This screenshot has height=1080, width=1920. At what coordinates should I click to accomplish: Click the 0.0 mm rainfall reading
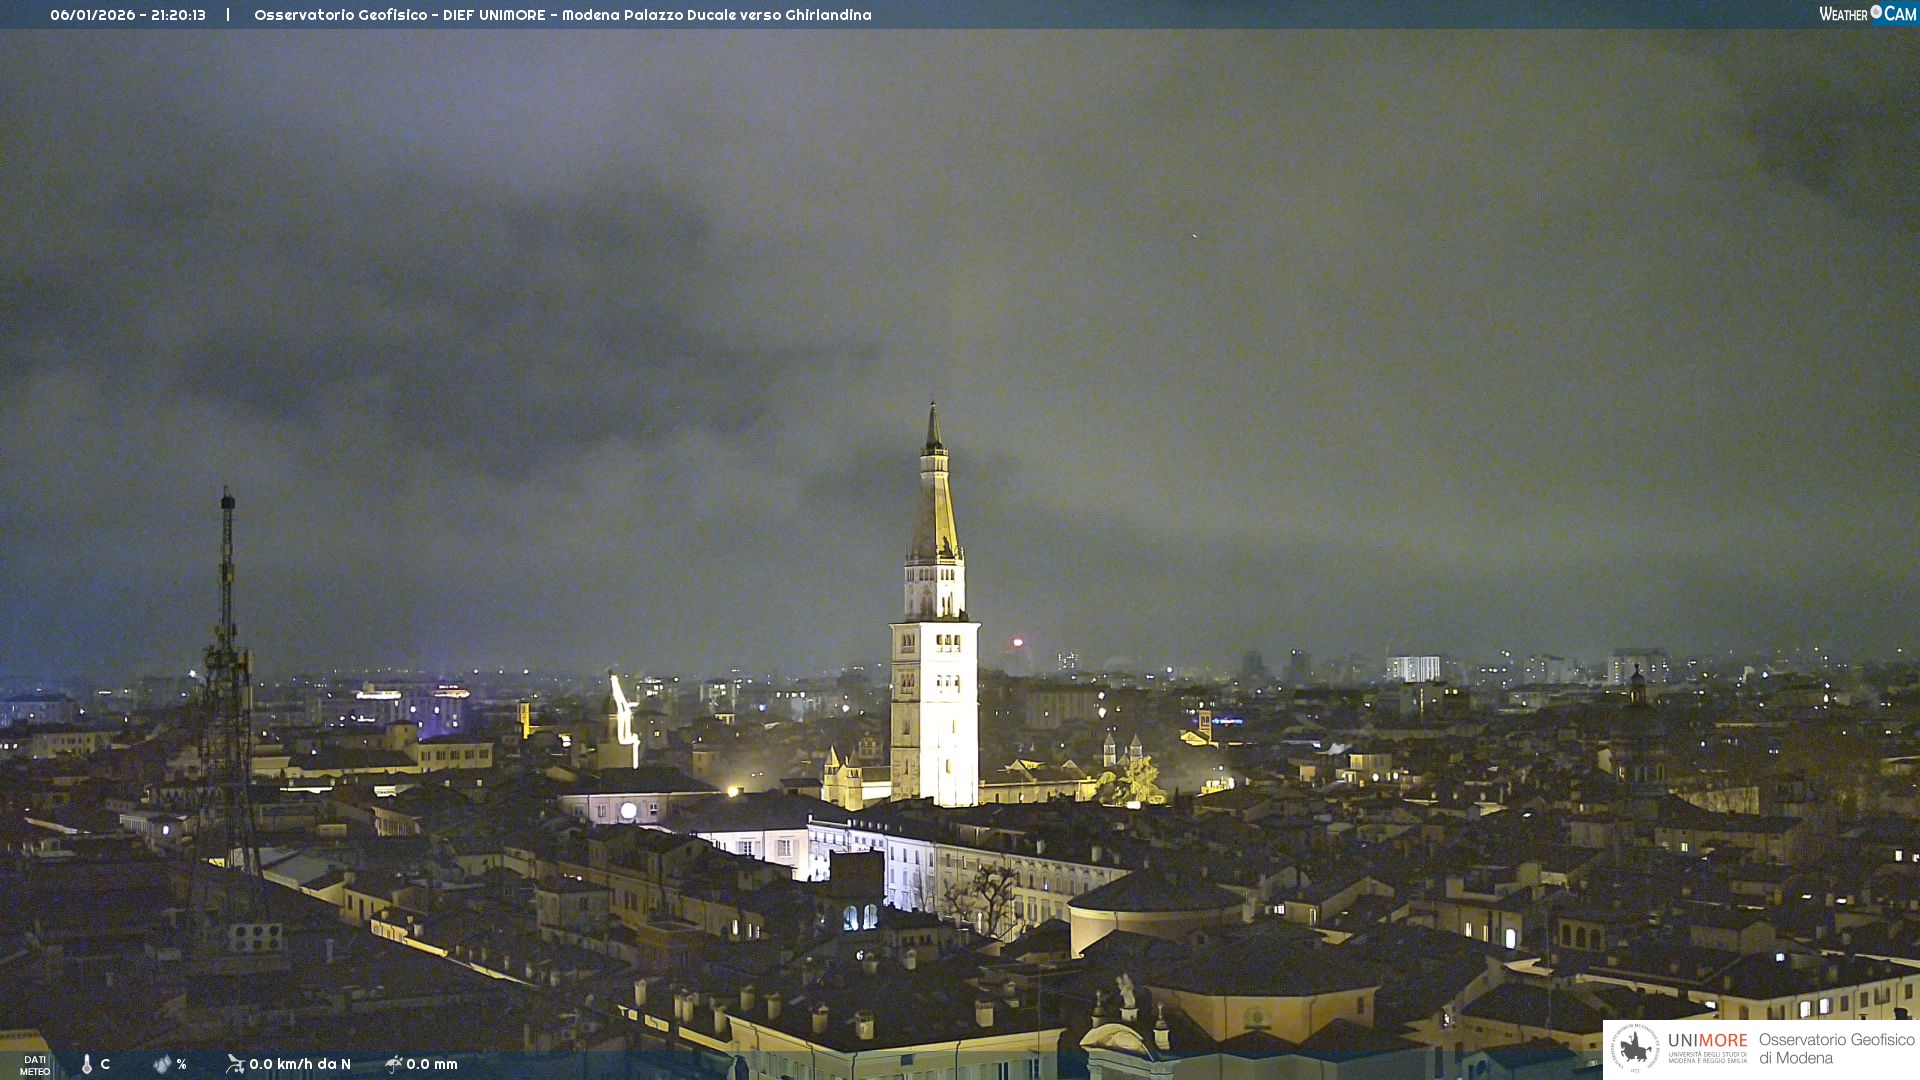tap(432, 1064)
